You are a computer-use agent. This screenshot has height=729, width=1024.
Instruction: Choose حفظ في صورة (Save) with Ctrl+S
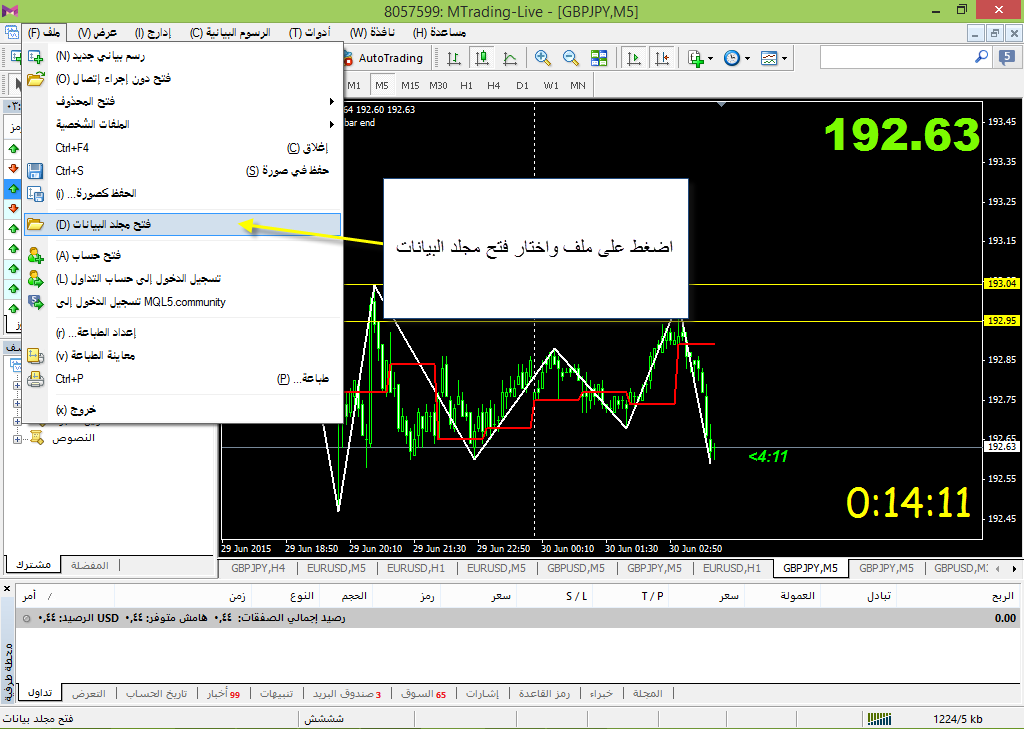(x=182, y=171)
